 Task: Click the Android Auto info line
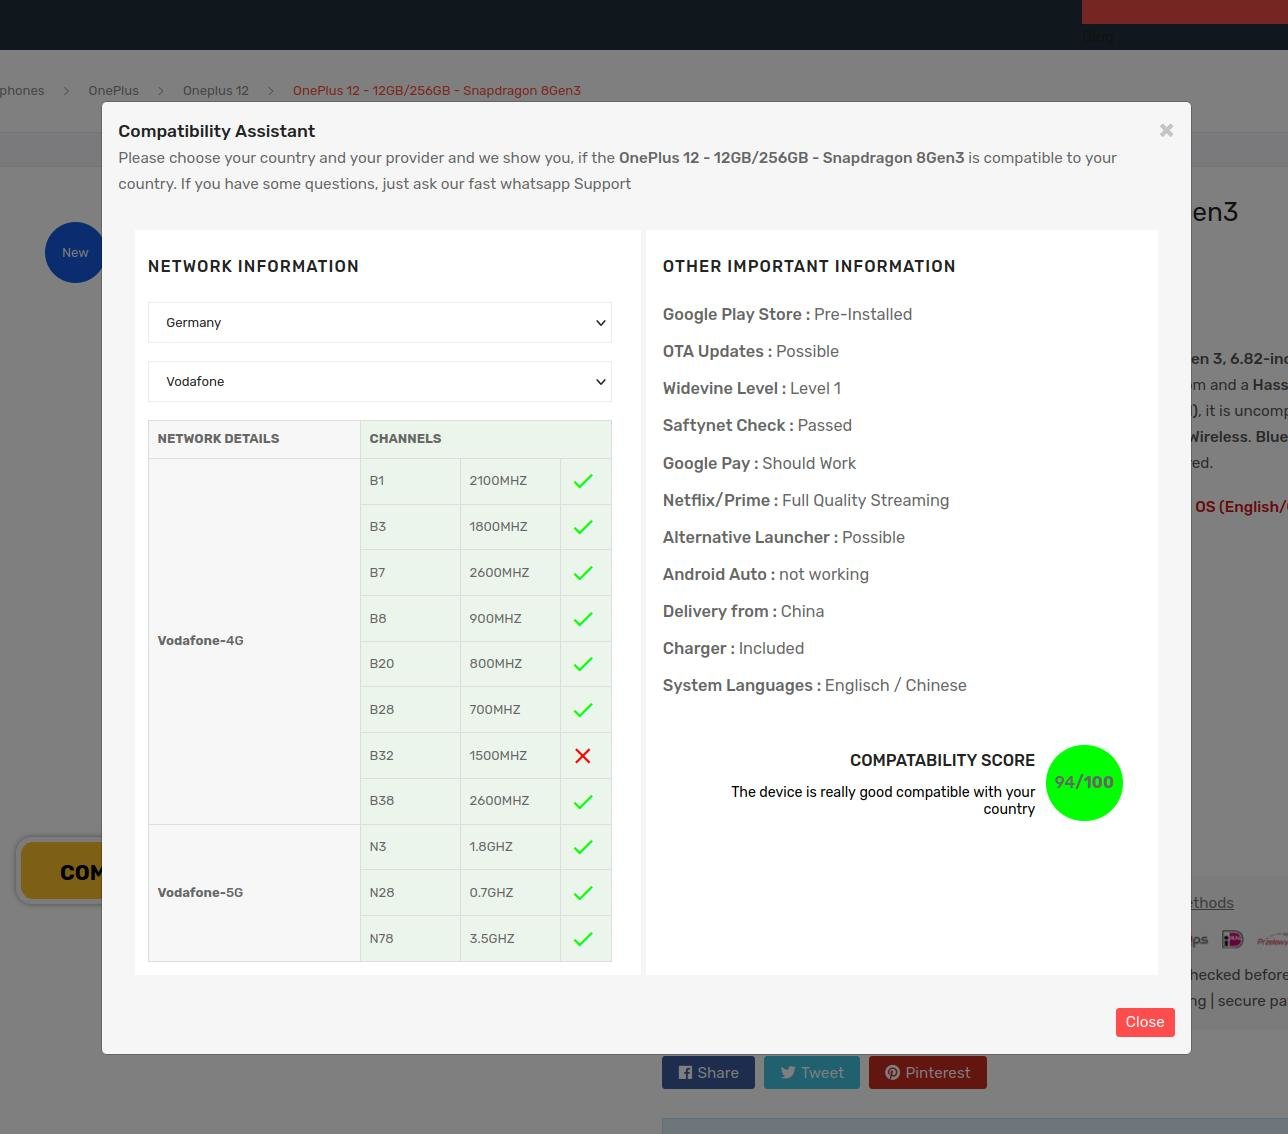coord(766,575)
